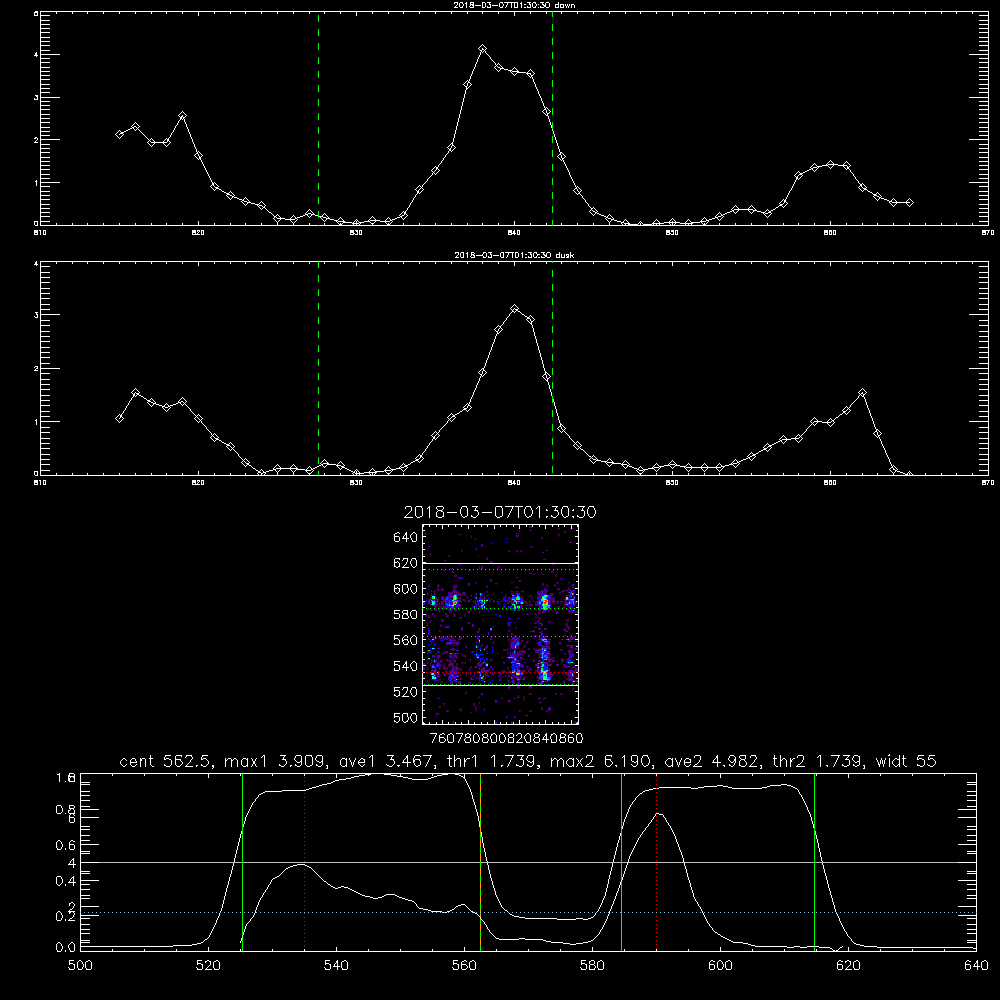This screenshot has width=1000, height=1000.
Task: Click the dusk plot y-axis label 3
Action: [36, 315]
